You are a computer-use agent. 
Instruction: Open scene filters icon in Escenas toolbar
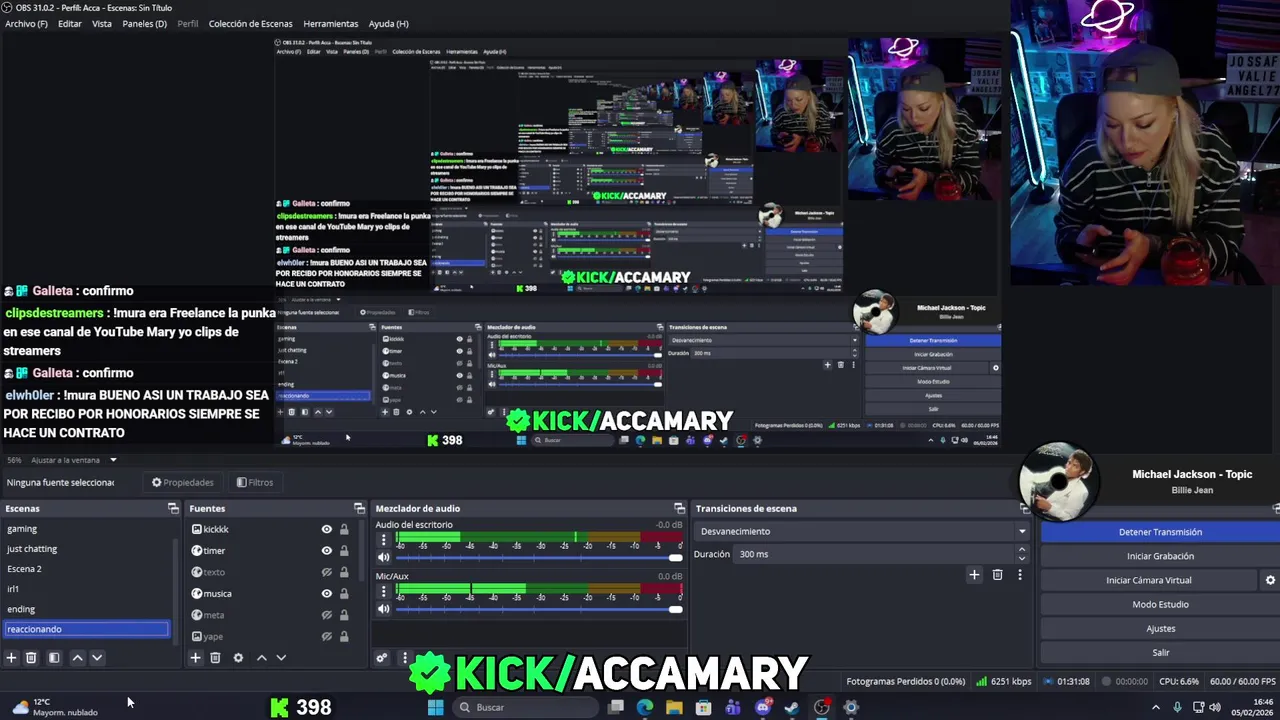click(54, 658)
